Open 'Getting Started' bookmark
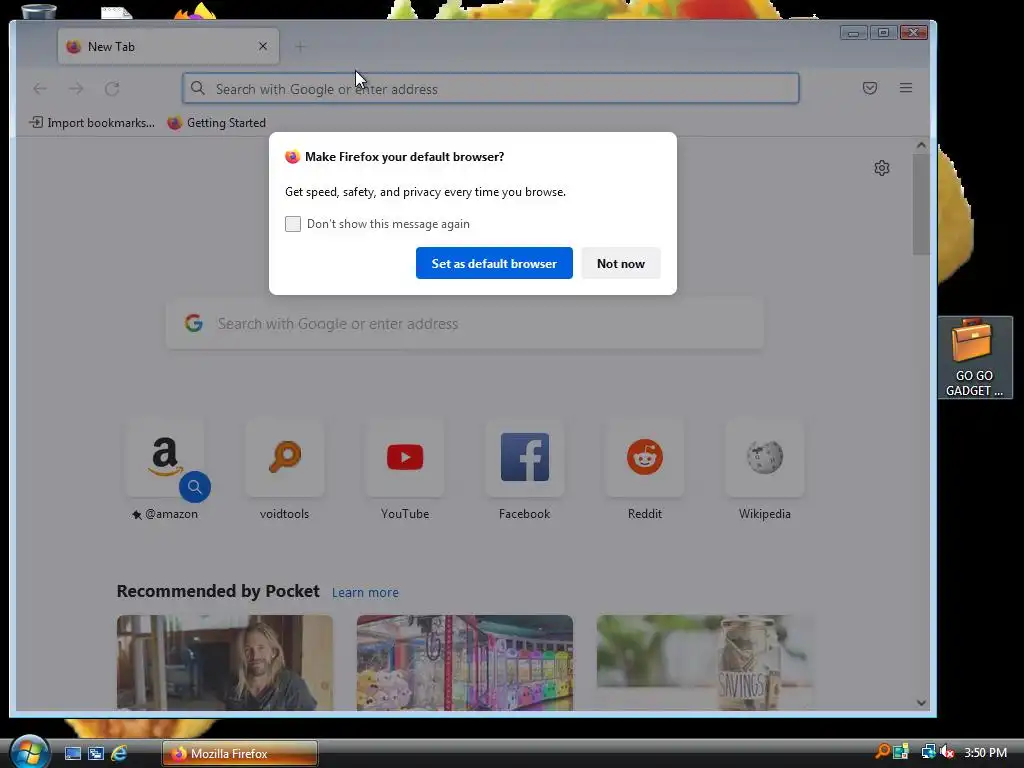1024x768 pixels. tap(216, 123)
